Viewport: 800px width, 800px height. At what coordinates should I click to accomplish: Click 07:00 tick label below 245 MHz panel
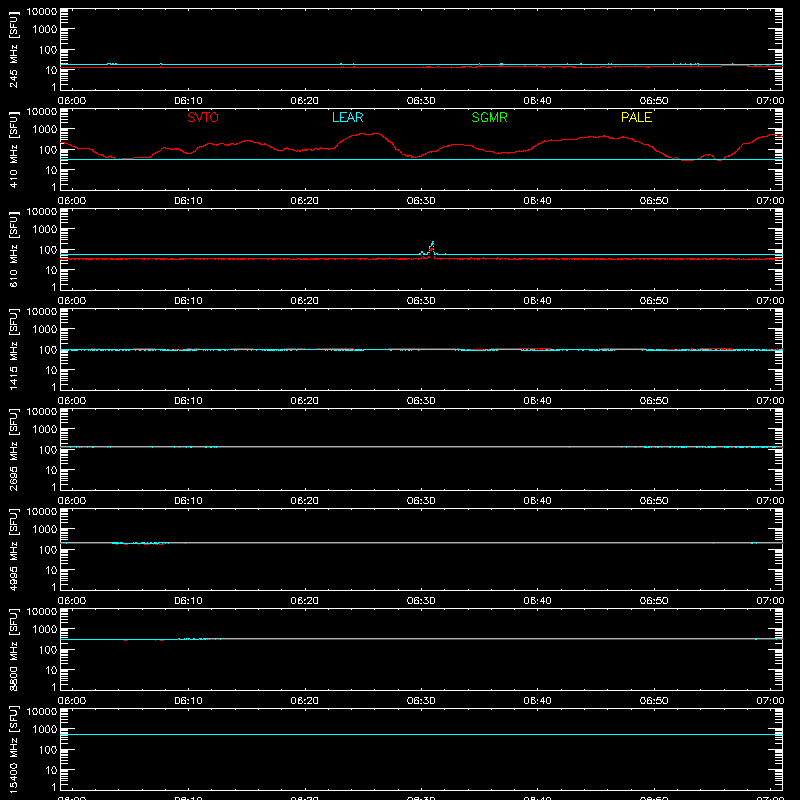[x=770, y=101]
